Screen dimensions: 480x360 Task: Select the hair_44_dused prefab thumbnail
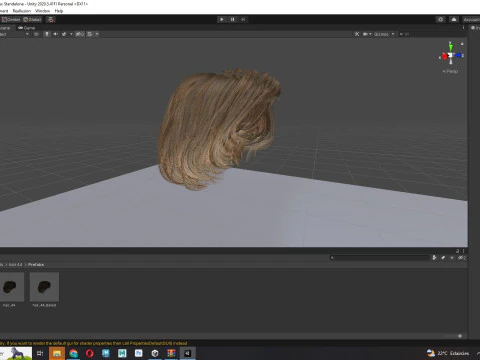44,287
